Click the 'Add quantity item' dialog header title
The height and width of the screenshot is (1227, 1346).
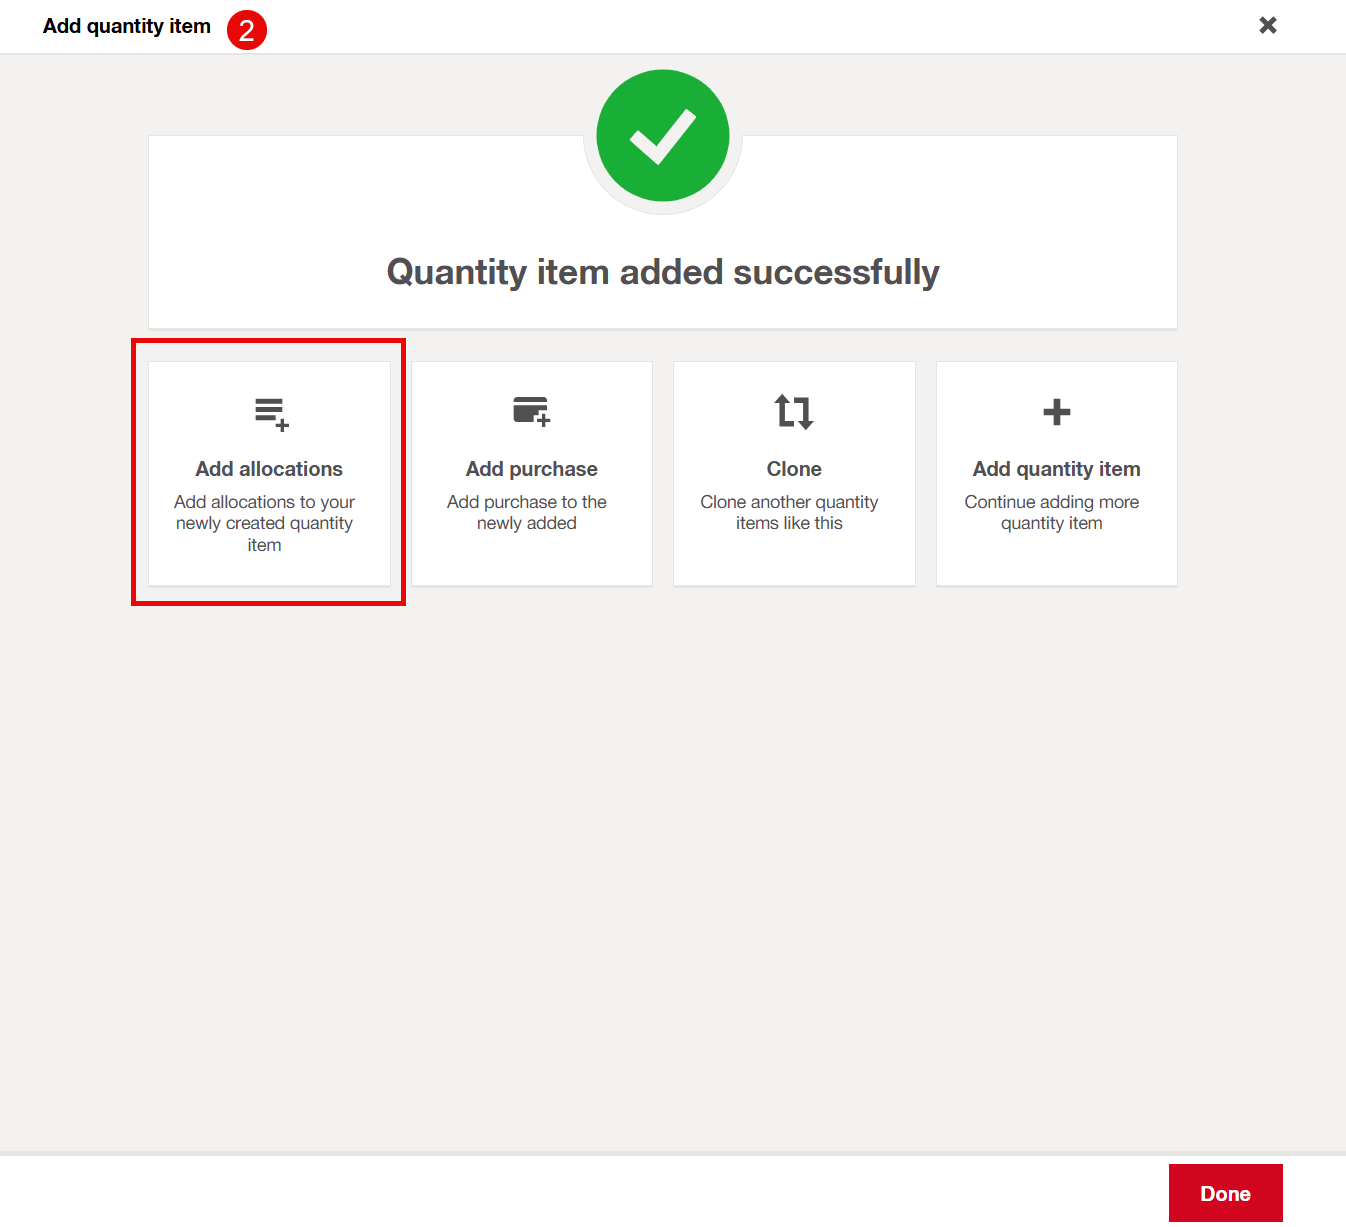point(127,26)
